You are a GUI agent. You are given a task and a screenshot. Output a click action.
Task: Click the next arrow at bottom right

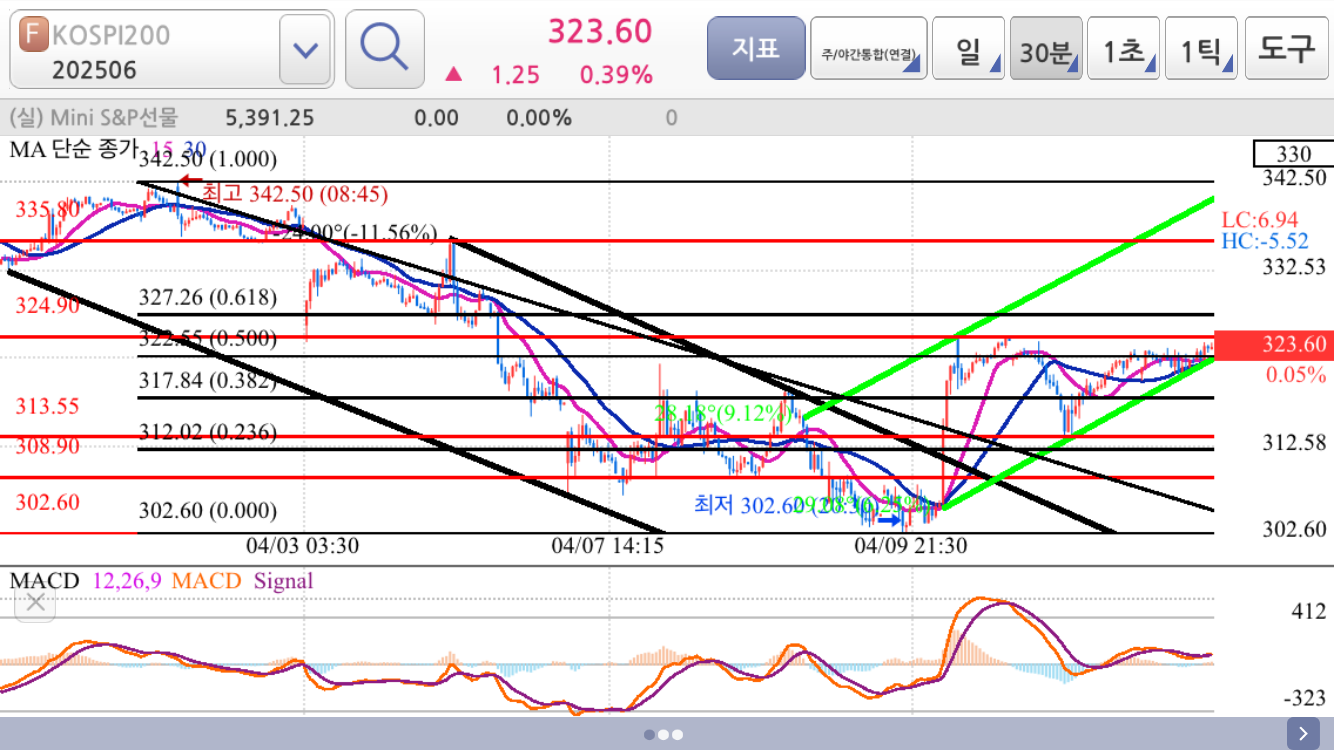(x=1302, y=733)
